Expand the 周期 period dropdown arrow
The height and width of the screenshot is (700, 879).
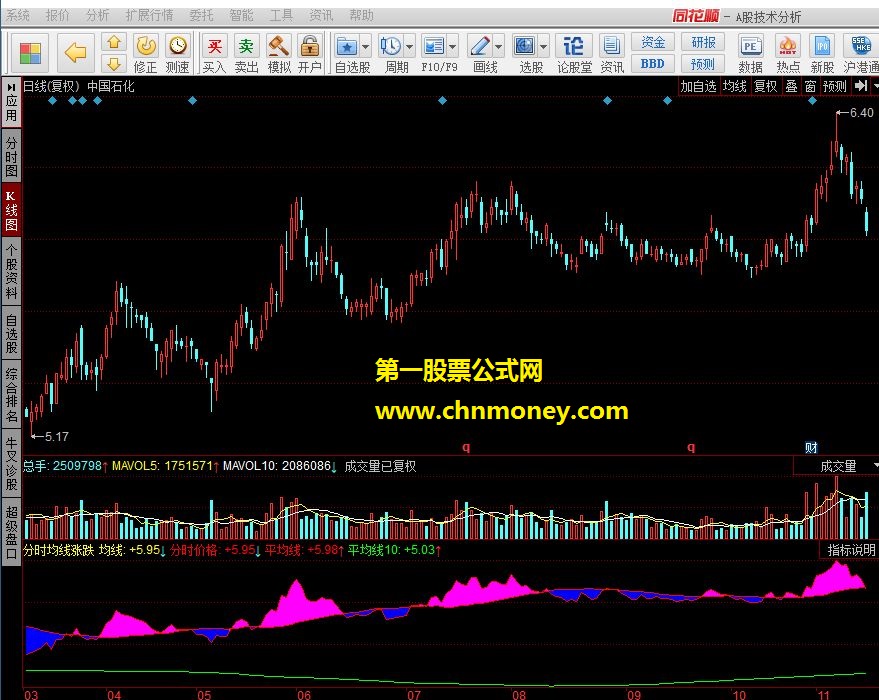(409, 47)
